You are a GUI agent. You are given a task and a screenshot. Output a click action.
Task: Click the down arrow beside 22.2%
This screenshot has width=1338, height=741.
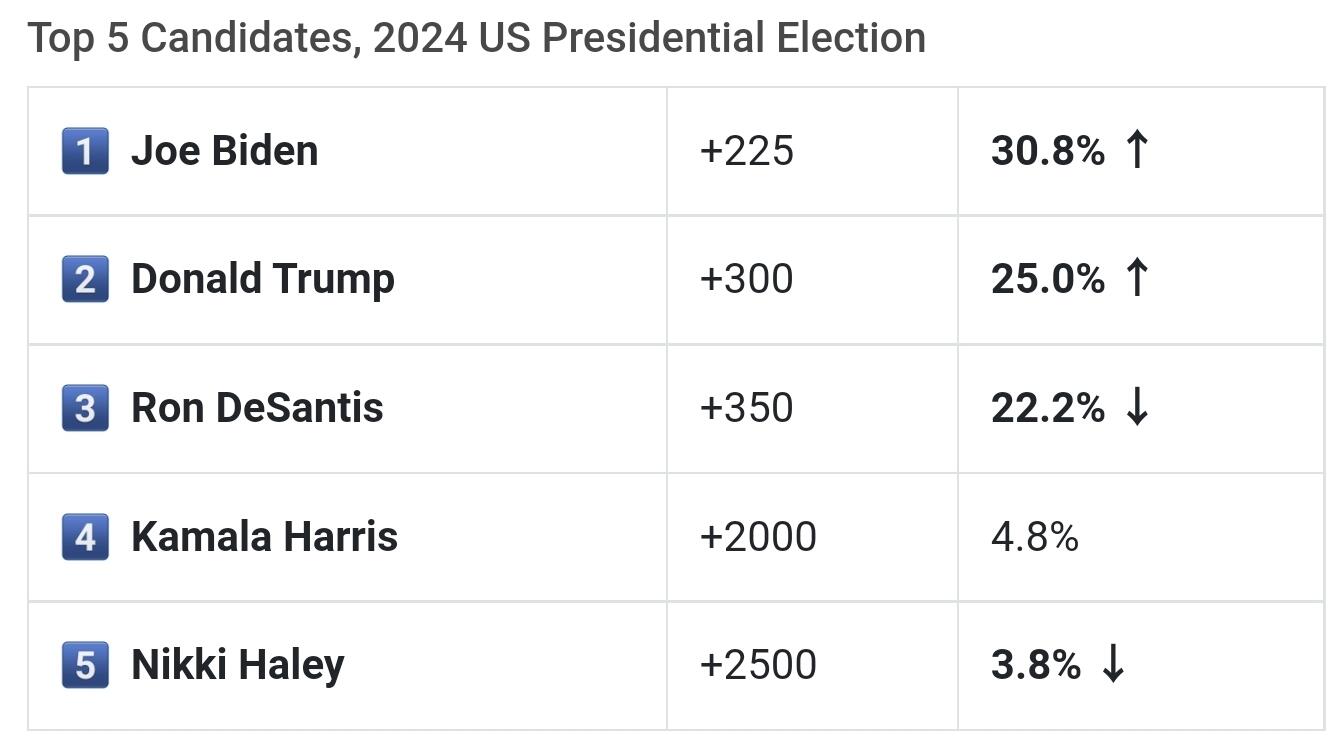(1136, 407)
